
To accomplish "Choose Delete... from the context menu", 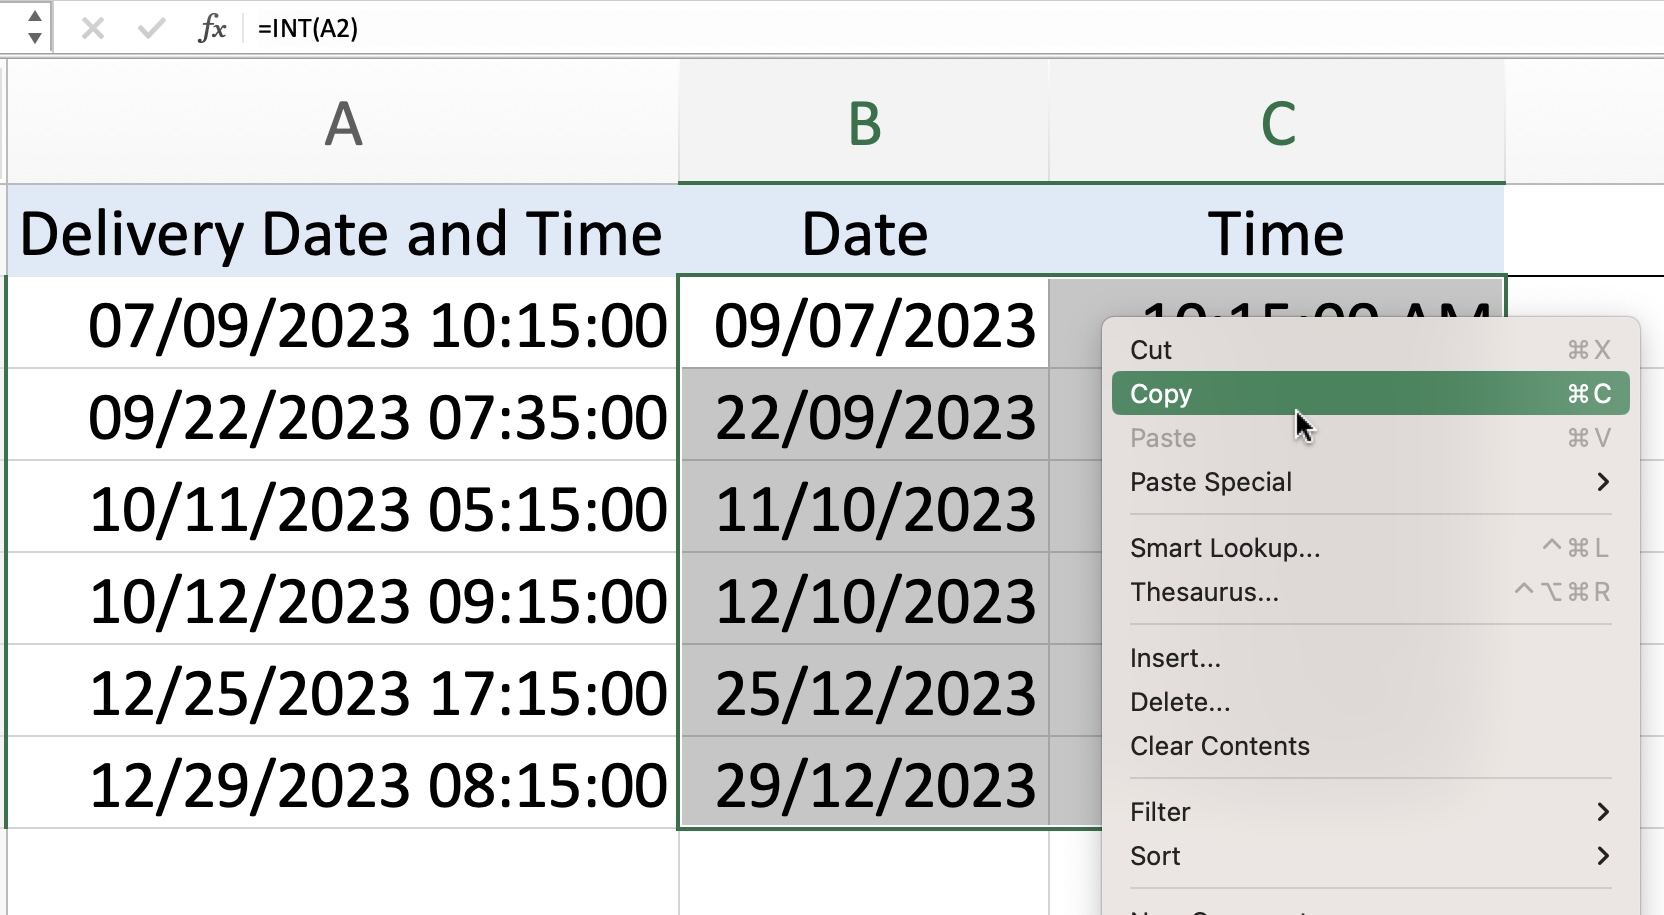I will [x=1370, y=702].
